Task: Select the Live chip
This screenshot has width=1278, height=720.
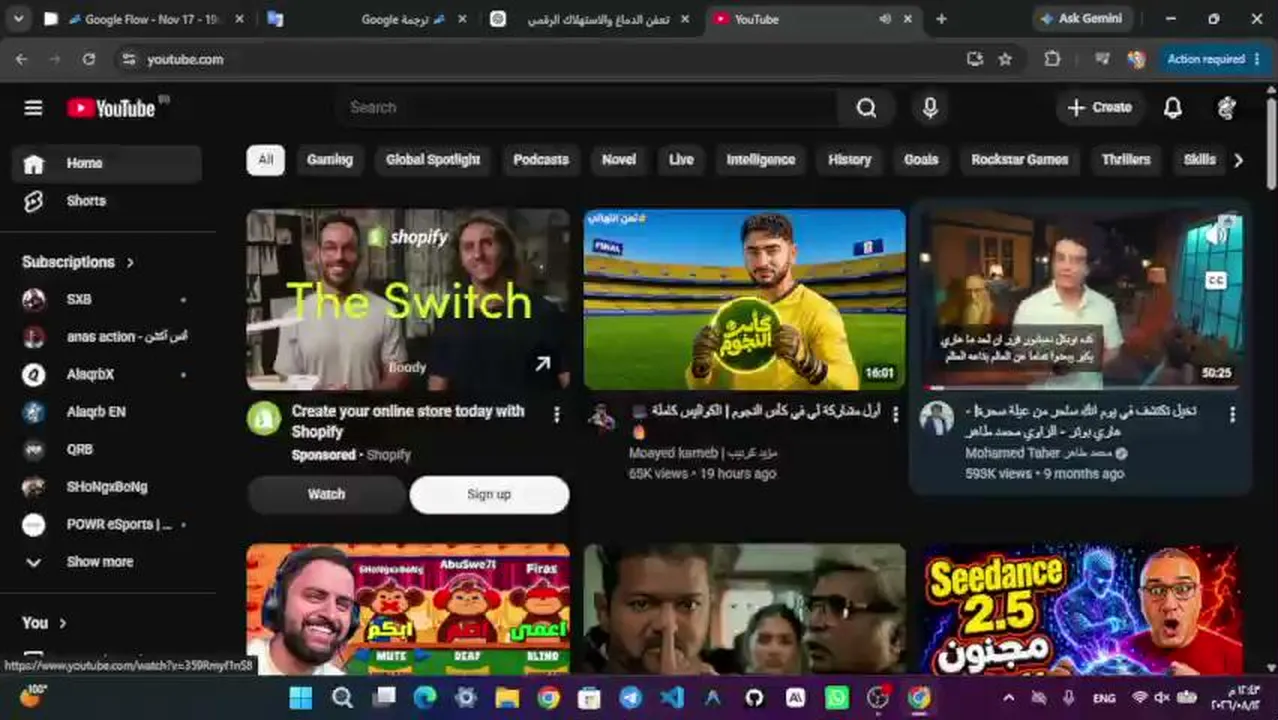Action: click(x=681, y=160)
